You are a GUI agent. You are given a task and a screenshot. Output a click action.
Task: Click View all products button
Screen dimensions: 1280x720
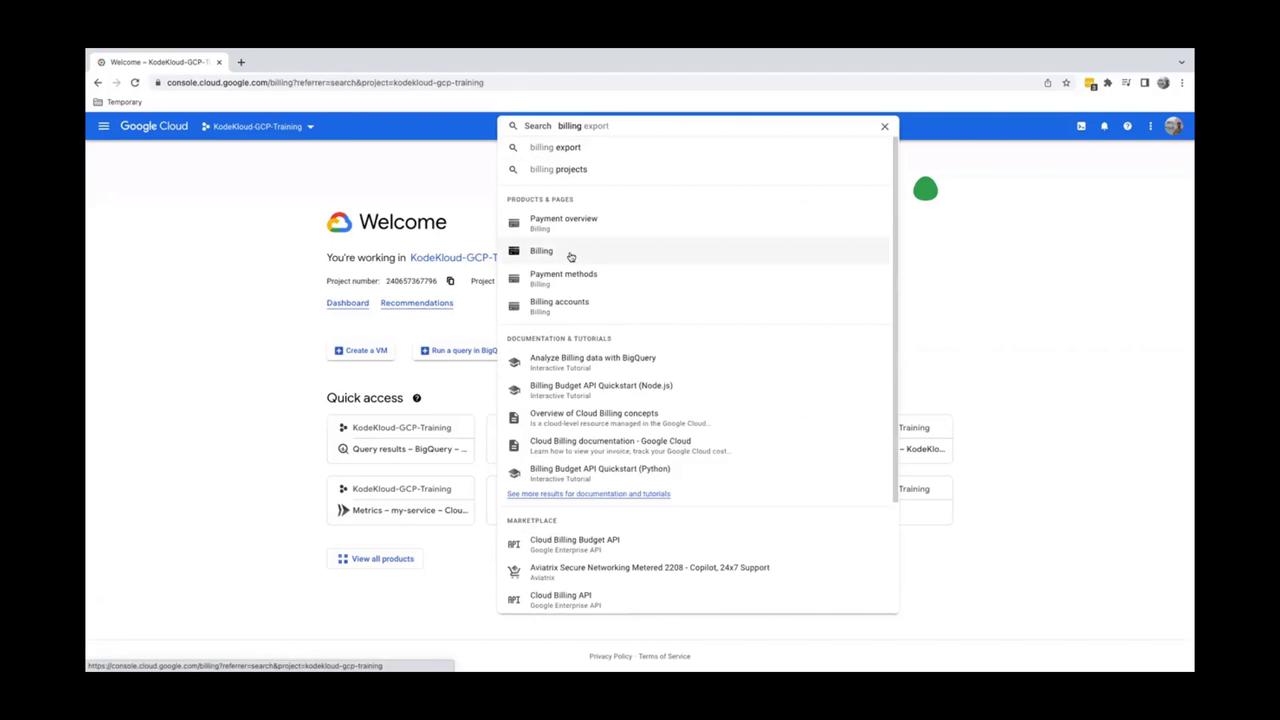[x=375, y=559]
